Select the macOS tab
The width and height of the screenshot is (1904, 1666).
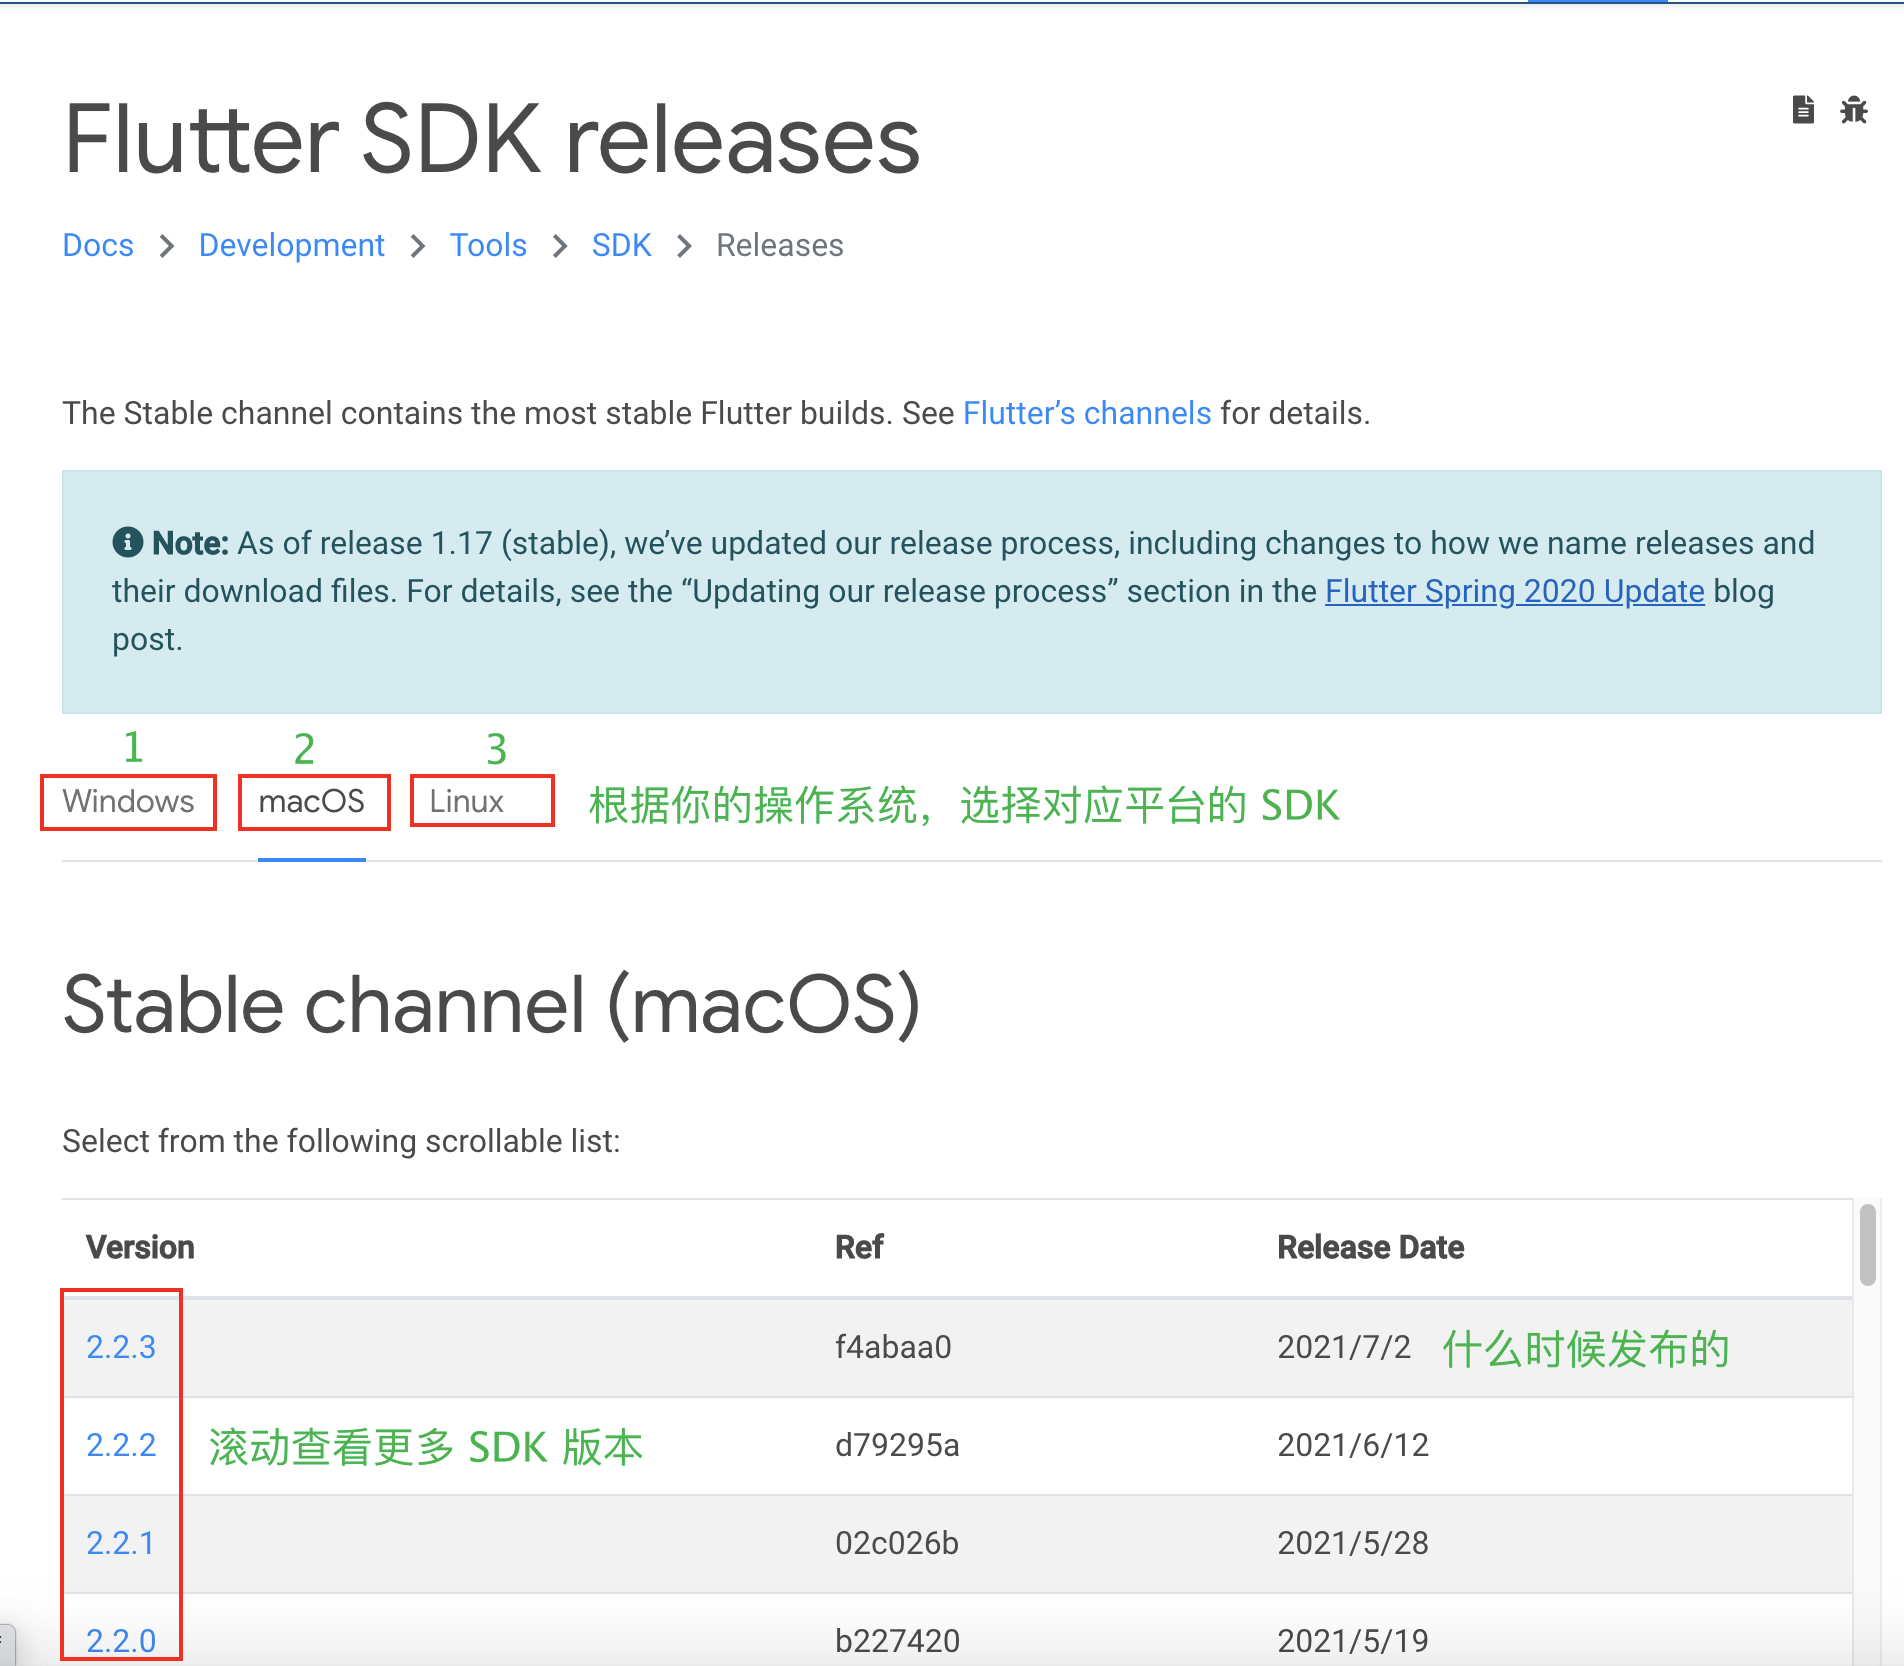tap(312, 801)
